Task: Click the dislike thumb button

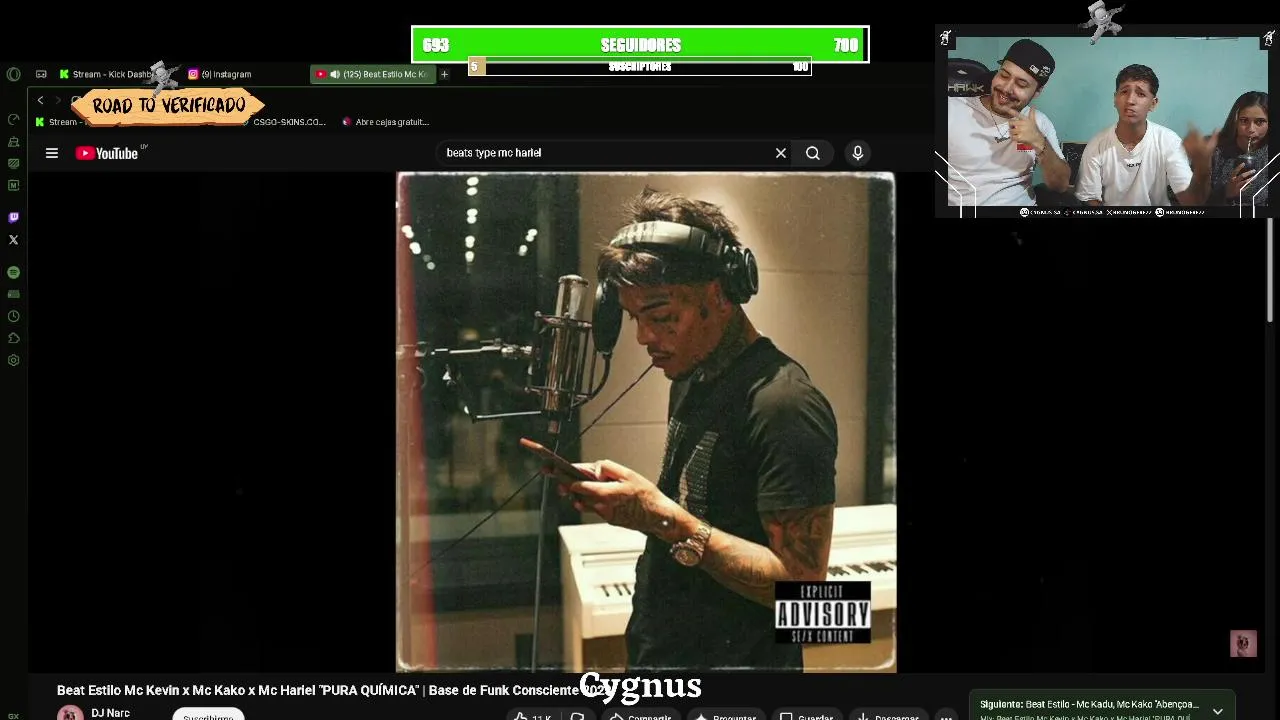Action: [577, 716]
